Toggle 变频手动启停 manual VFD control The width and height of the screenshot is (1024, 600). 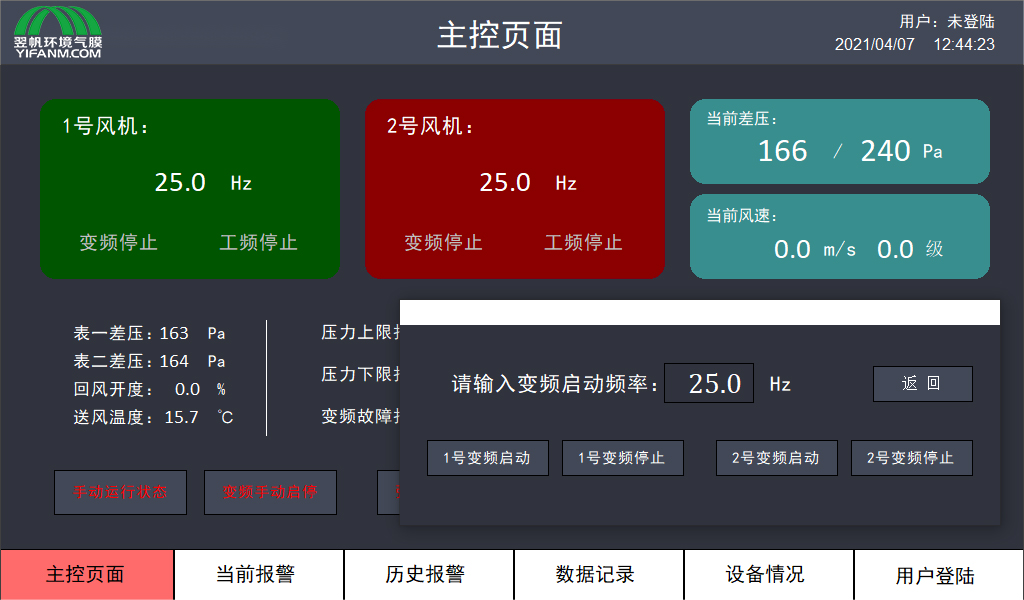270,492
